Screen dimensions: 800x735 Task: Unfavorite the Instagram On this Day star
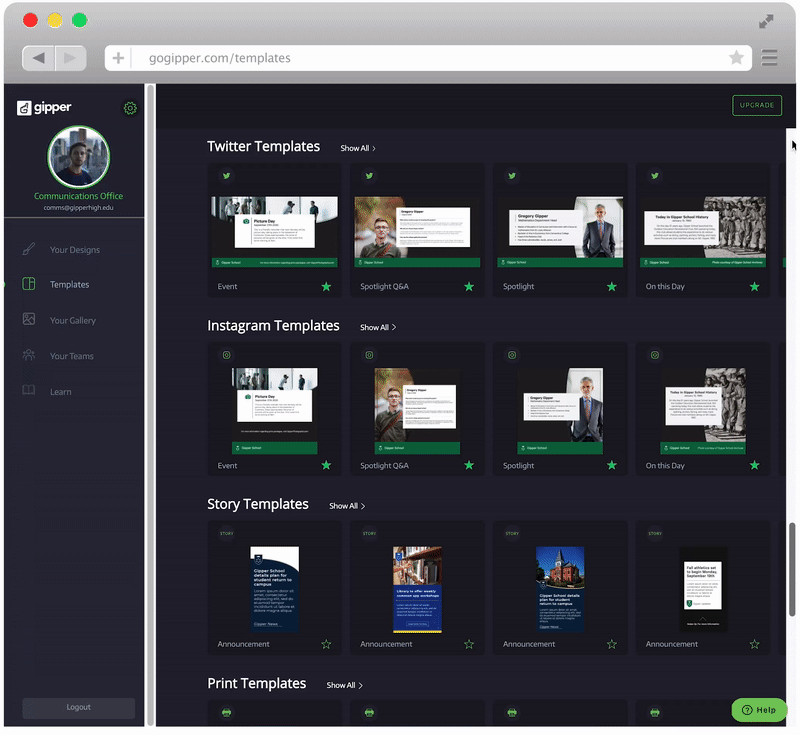(x=755, y=465)
